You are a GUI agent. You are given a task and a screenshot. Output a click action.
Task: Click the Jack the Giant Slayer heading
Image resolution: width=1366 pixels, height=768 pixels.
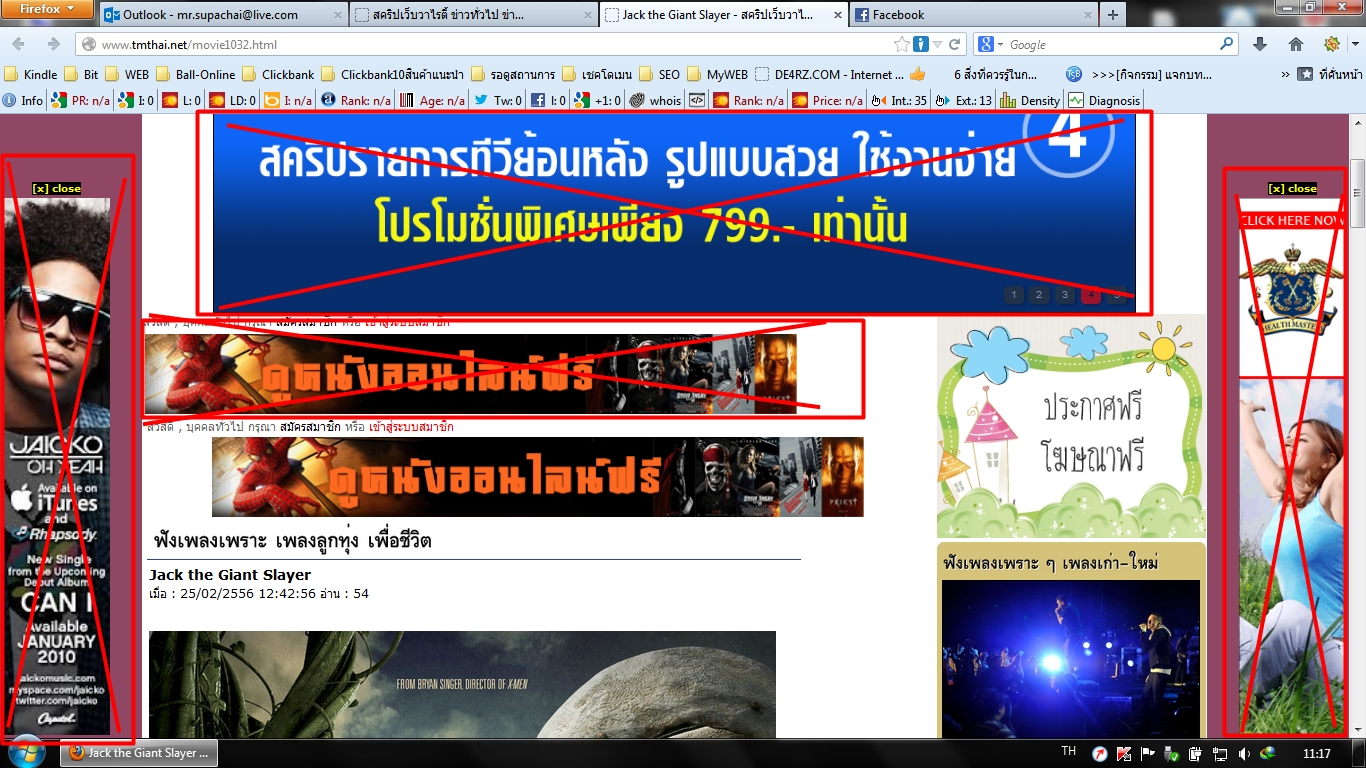point(230,575)
